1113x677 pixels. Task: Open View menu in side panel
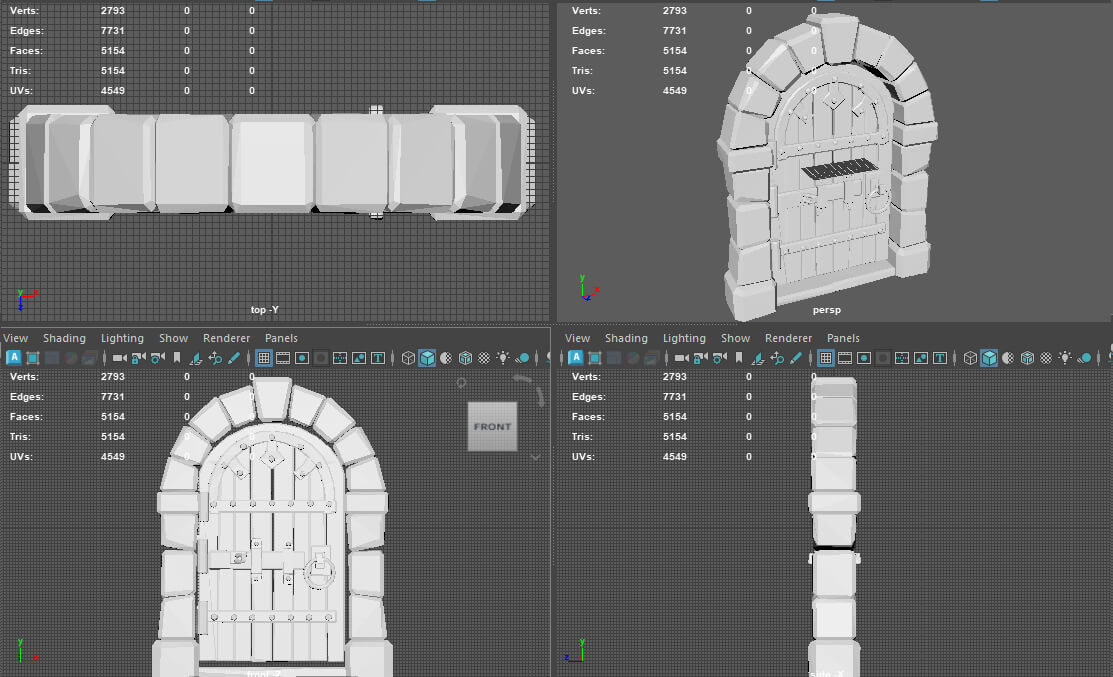tap(578, 338)
